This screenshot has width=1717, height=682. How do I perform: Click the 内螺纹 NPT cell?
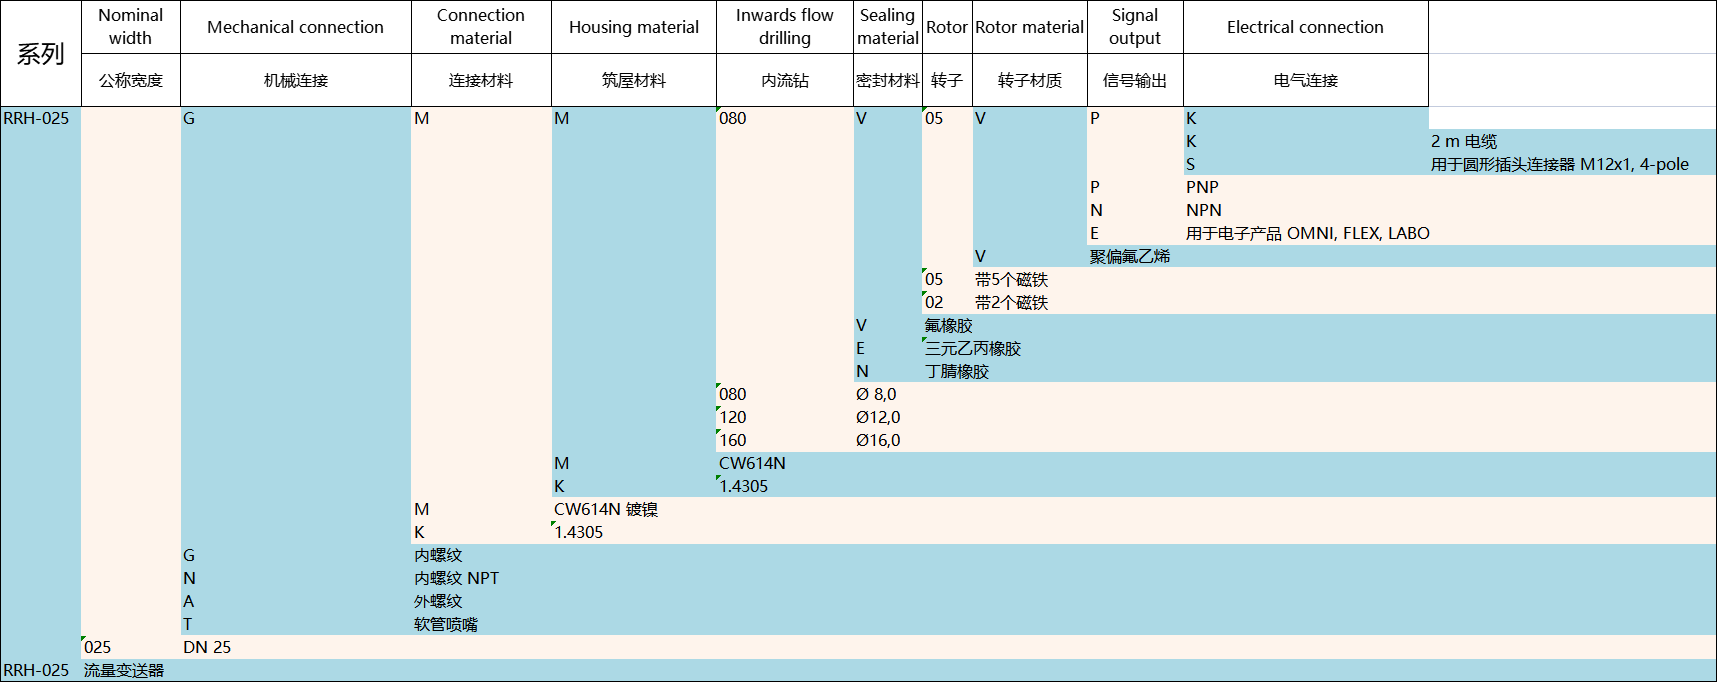[456, 578]
